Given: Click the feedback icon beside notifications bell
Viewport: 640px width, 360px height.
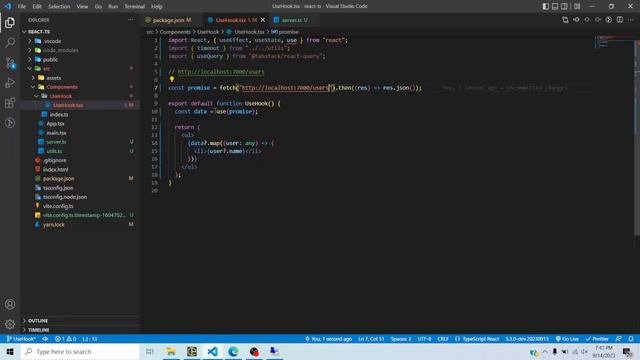Looking at the screenshot, I should pos(619,339).
